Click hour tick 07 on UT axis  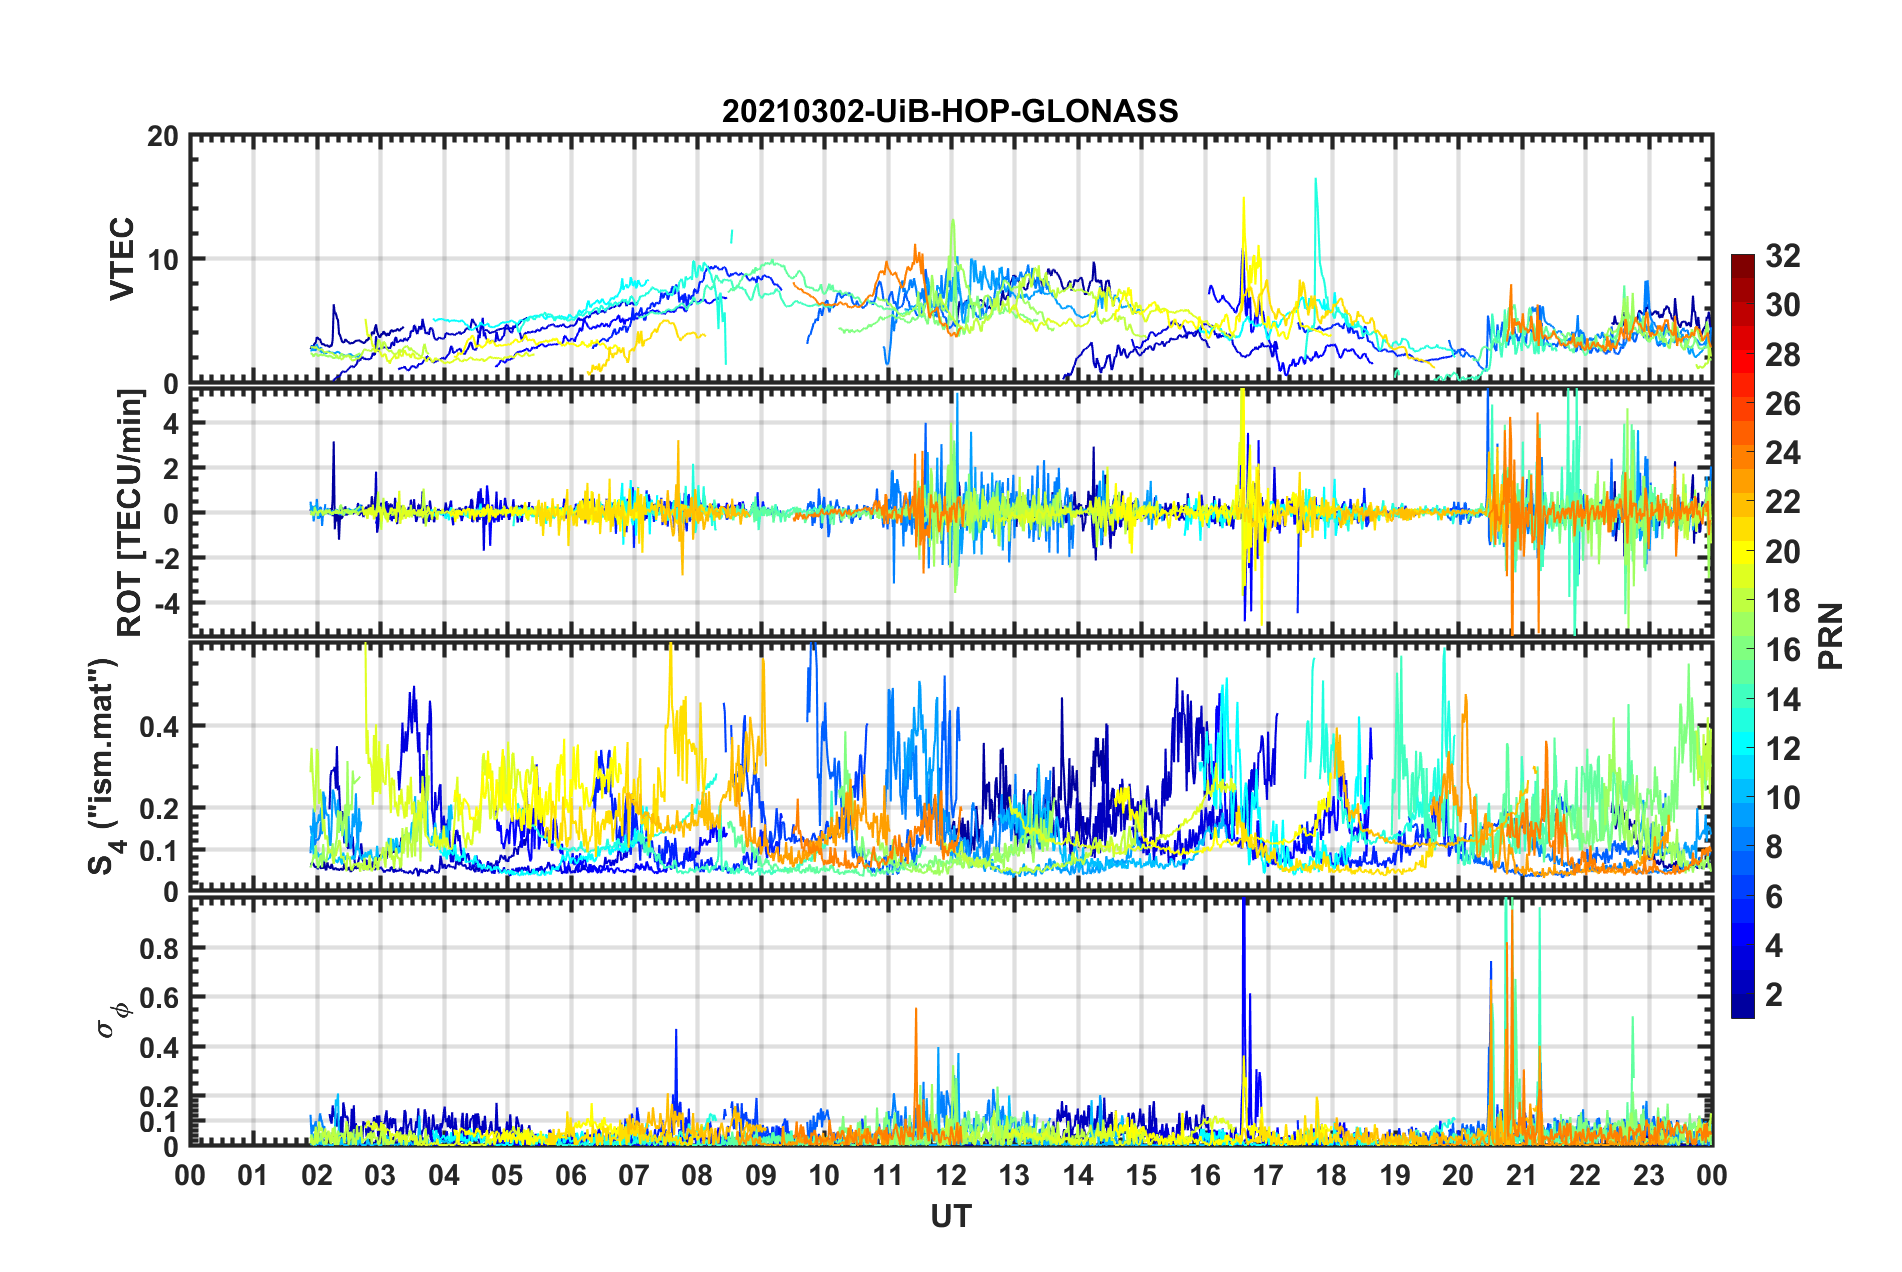[634, 1175]
